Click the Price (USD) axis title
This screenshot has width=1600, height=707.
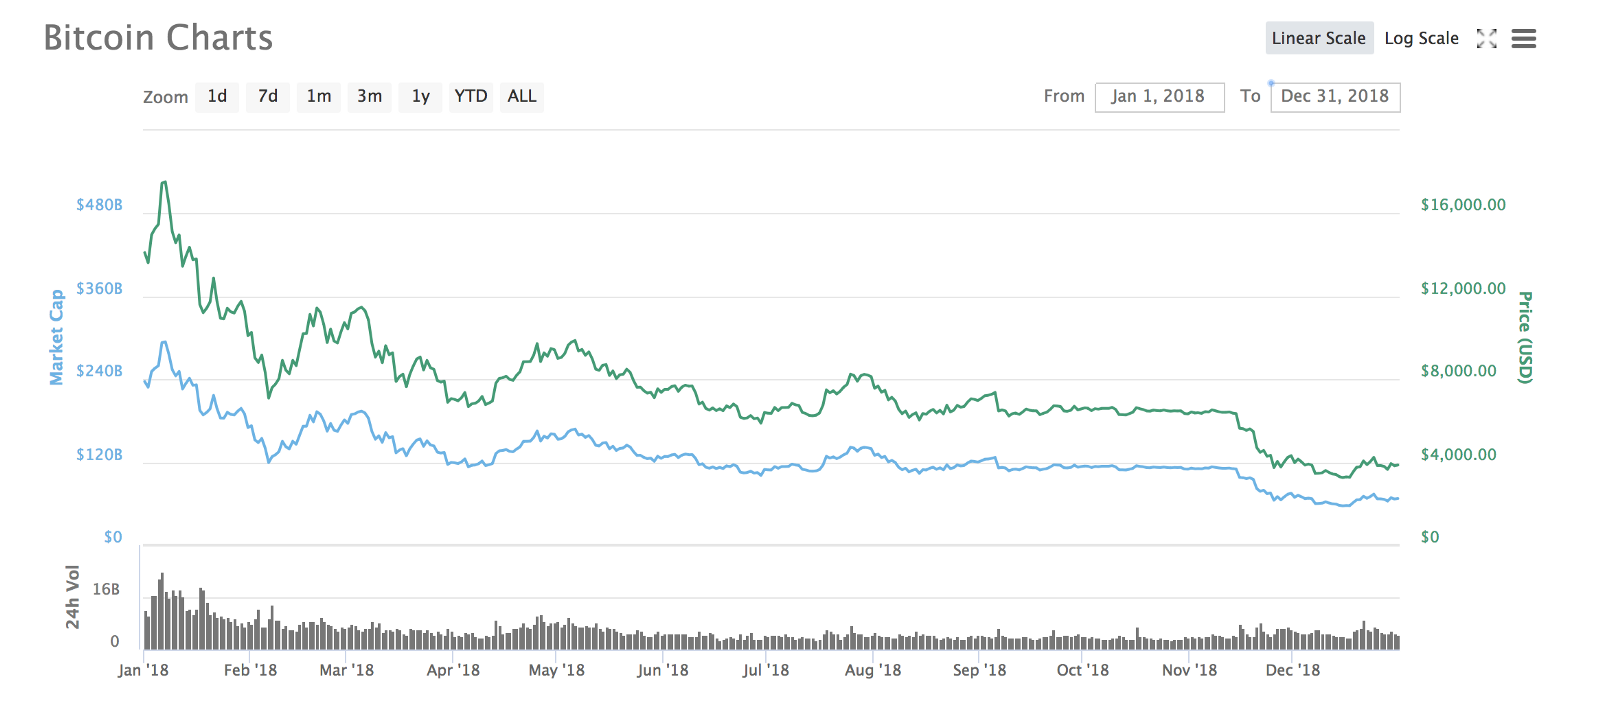1525,337
